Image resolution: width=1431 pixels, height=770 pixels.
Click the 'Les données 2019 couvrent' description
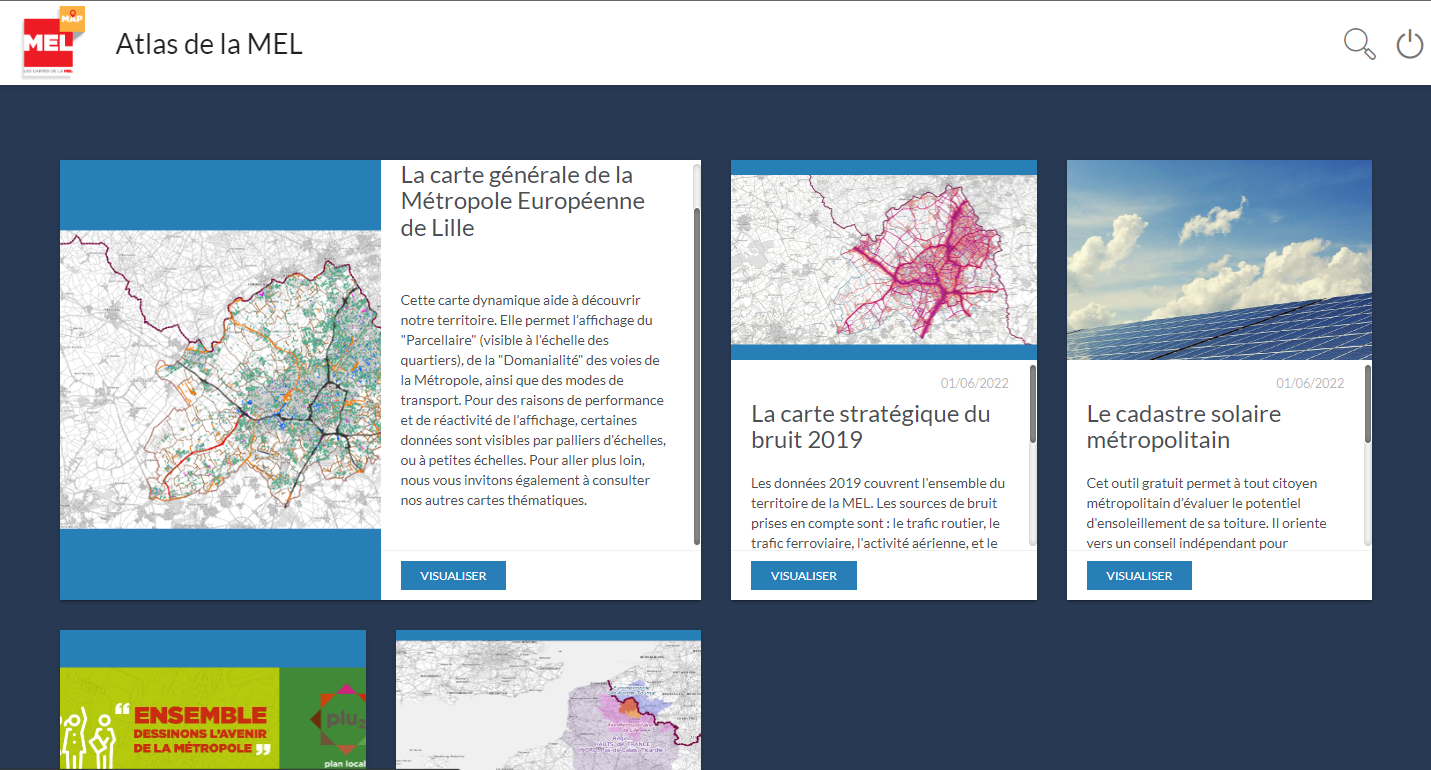[879, 513]
